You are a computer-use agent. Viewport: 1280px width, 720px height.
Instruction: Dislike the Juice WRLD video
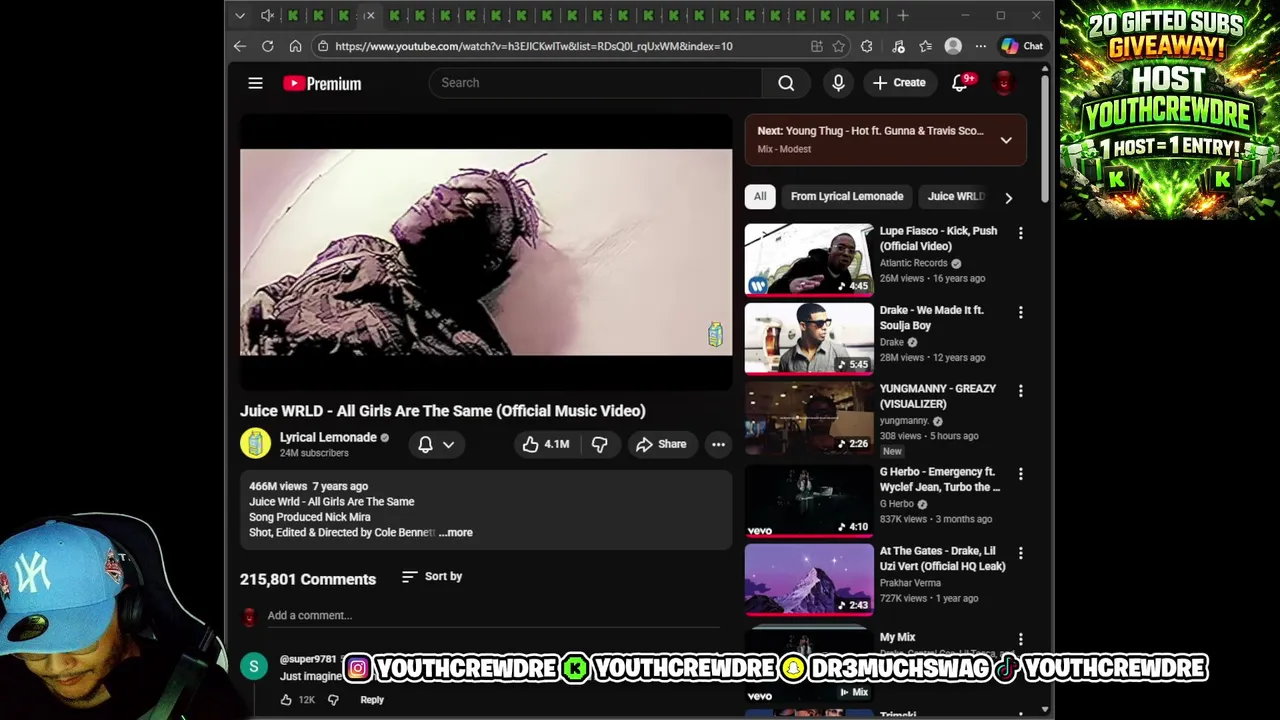pos(599,444)
